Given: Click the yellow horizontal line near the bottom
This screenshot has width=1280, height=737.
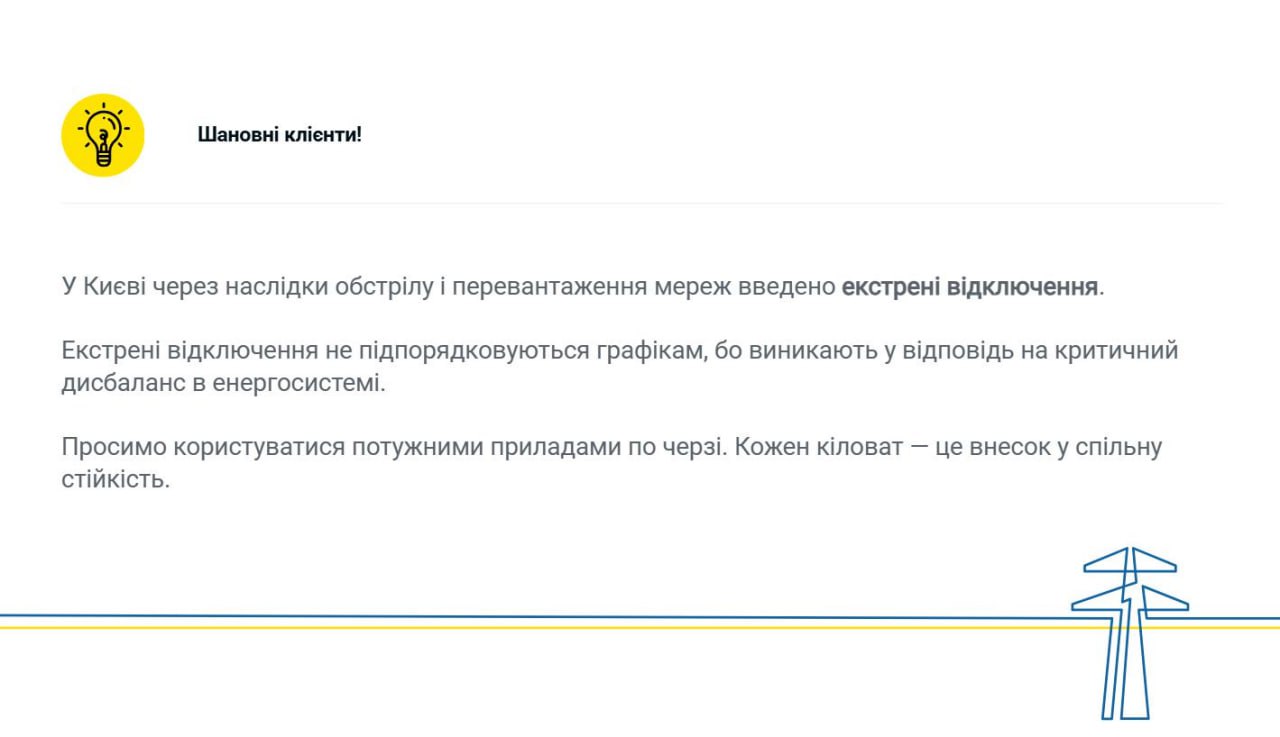Looking at the screenshot, I should pyautogui.click(x=500, y=628).
